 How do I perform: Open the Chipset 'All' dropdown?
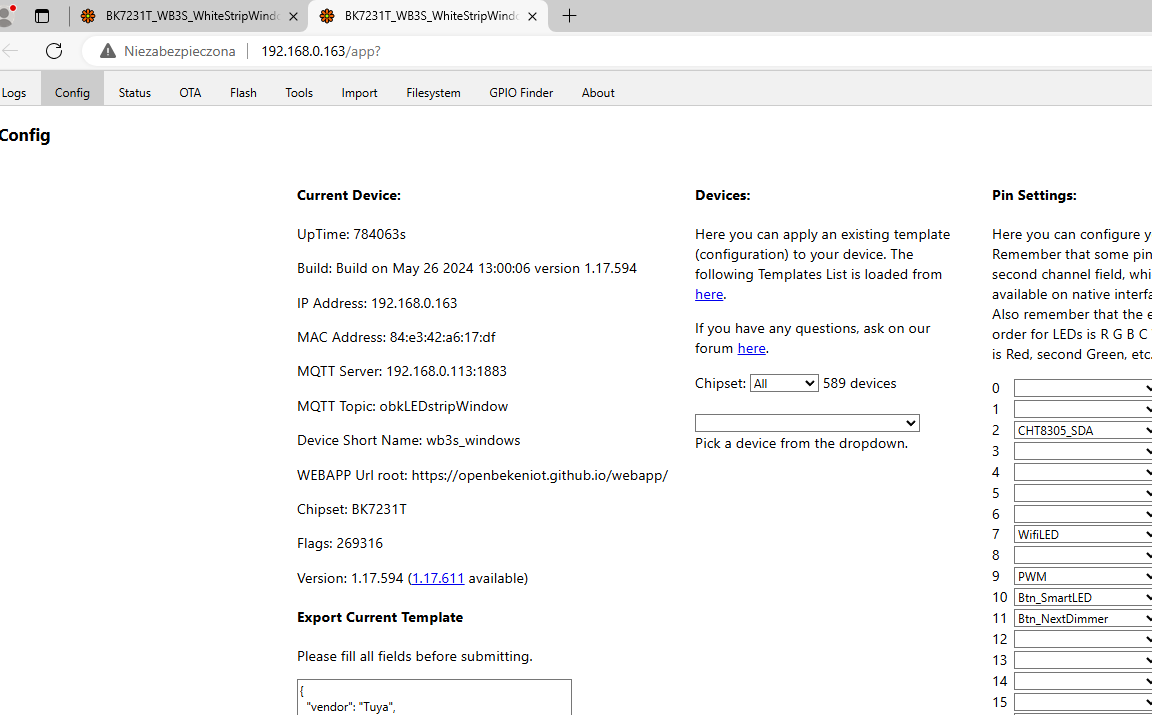(x=784, y=384)
